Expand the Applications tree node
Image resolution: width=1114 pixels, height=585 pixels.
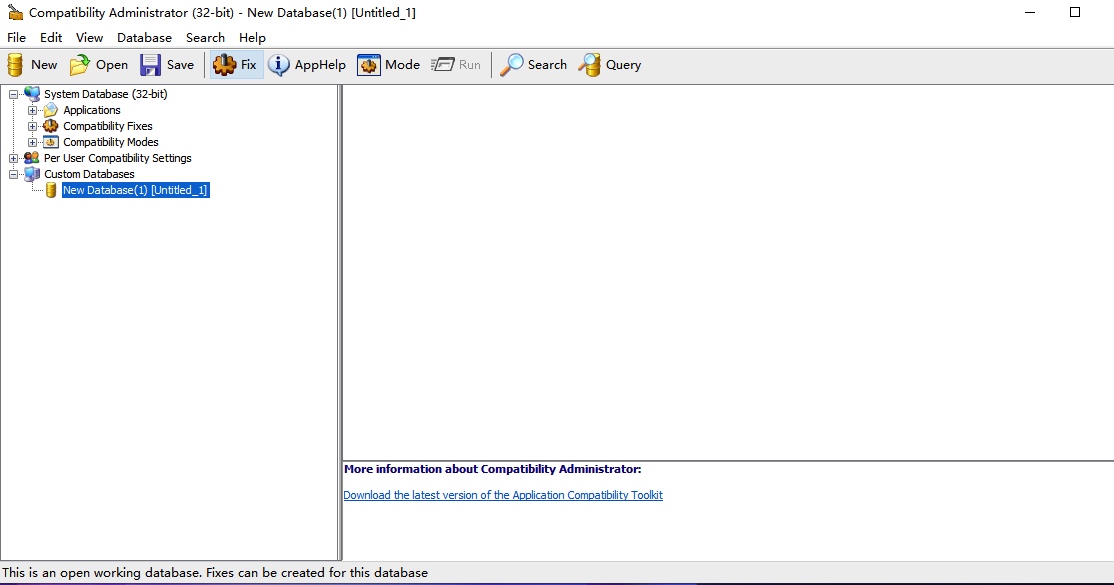click(x=32, y=110)
